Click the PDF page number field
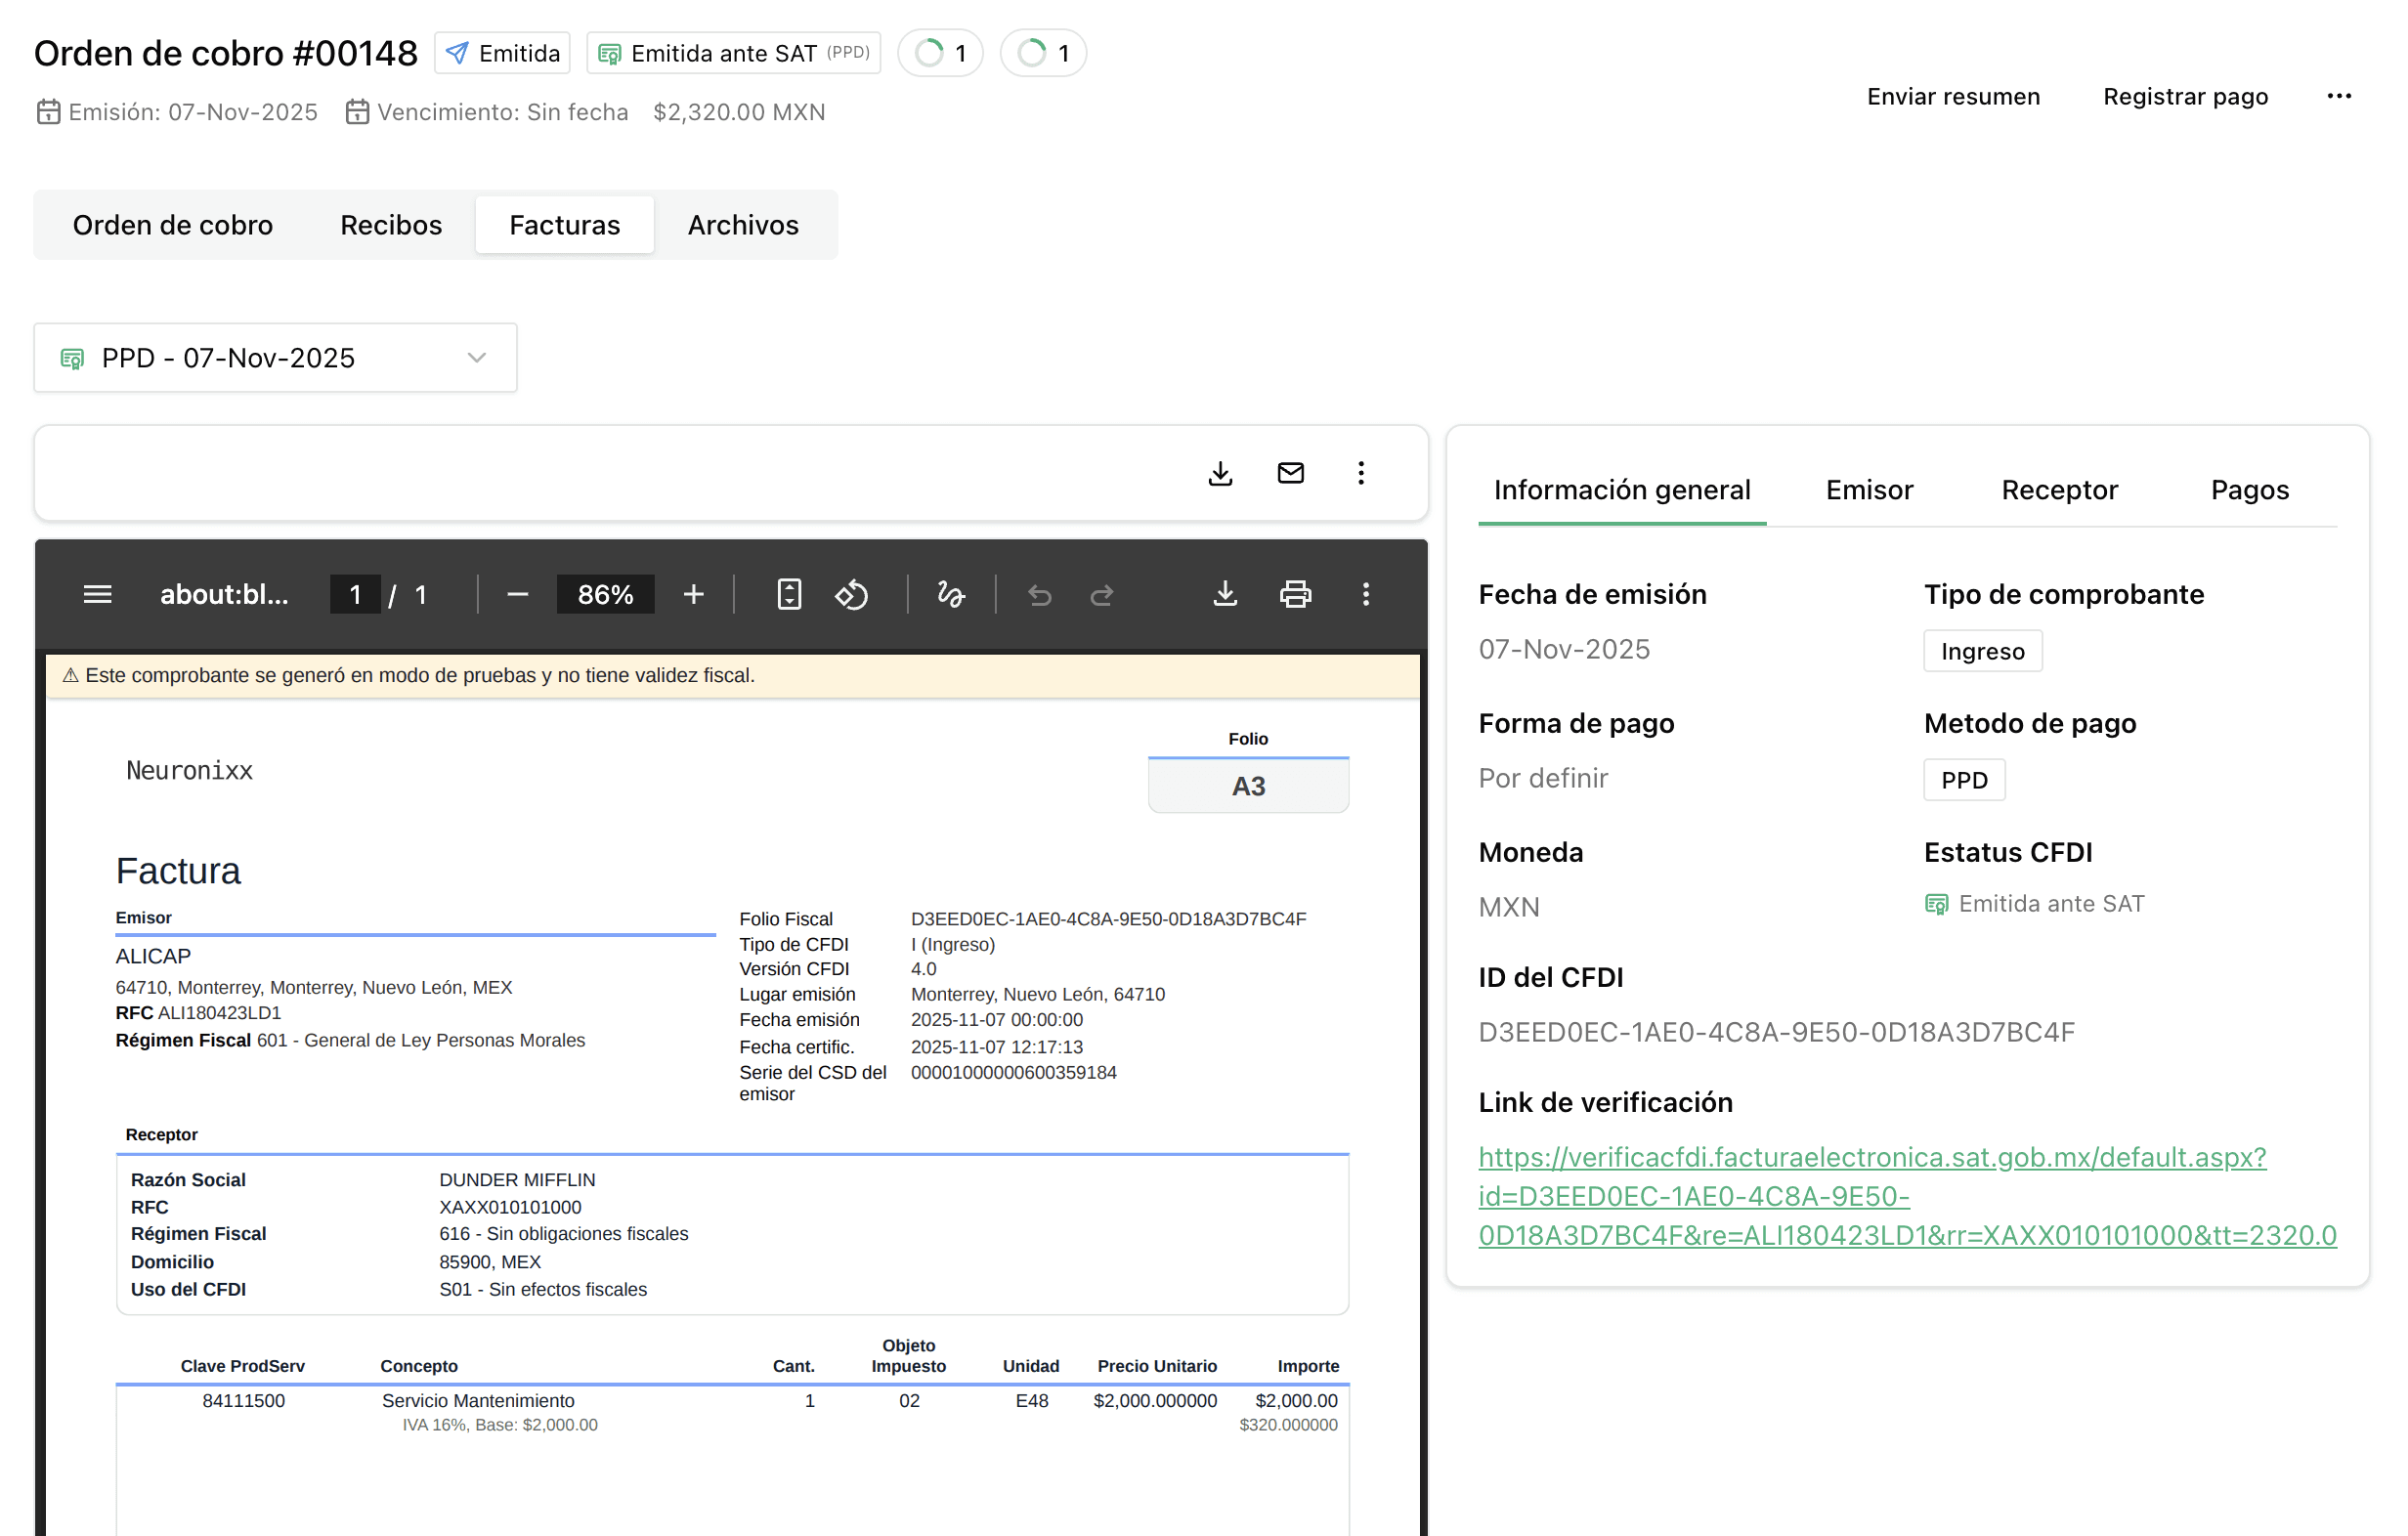The width and height of the screenshot is (2408, 1536). click(355, 595)
